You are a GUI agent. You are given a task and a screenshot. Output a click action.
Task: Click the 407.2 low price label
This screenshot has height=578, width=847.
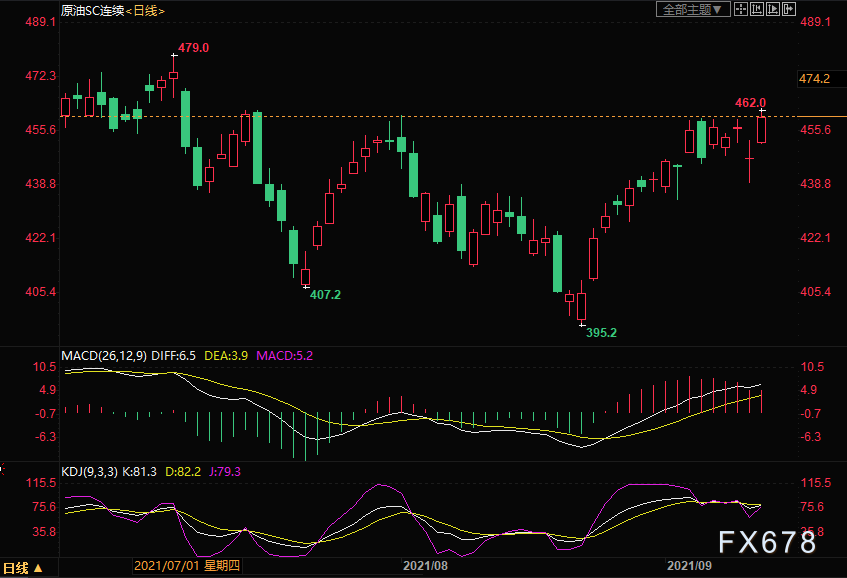(325, 295)
